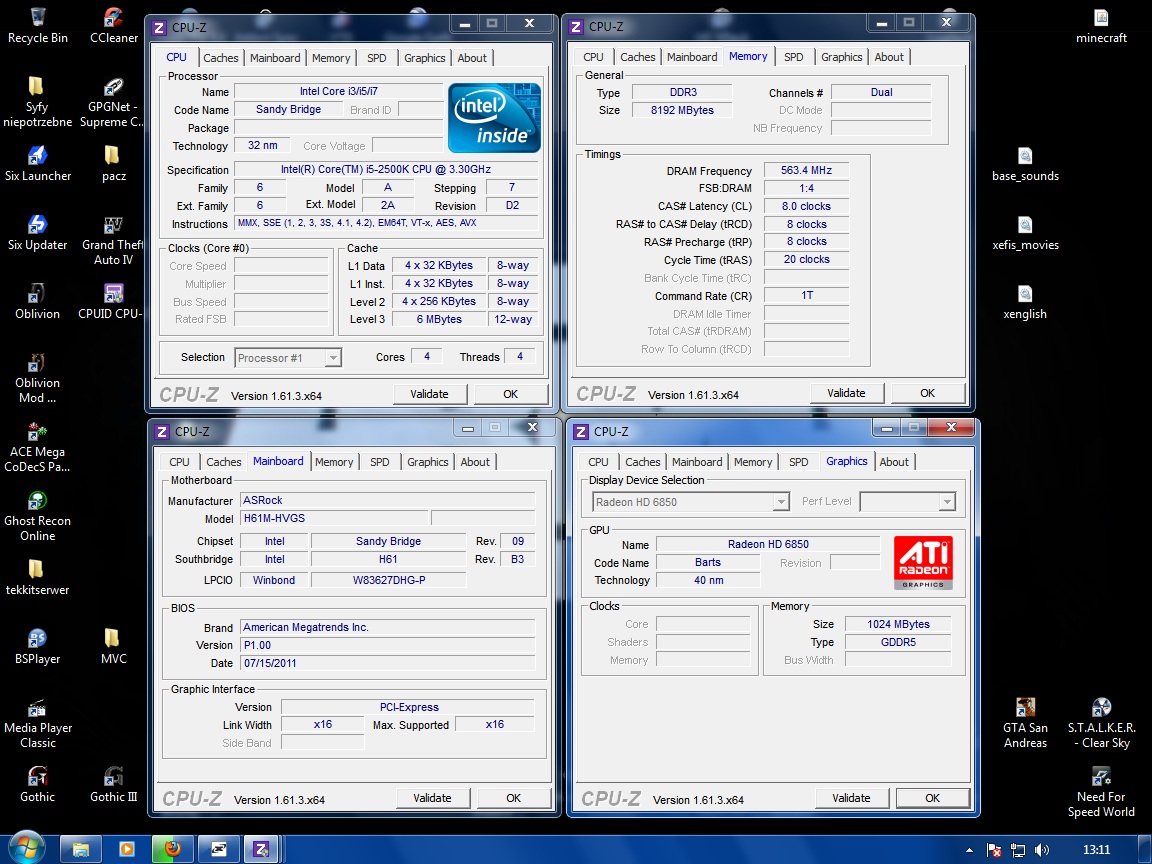Open CPUID CPU-Z desktop shortcut

112,302
